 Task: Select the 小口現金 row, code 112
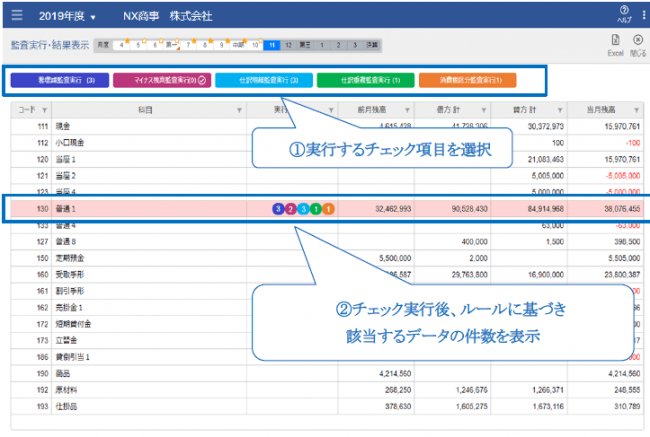[x=327, y=143]
